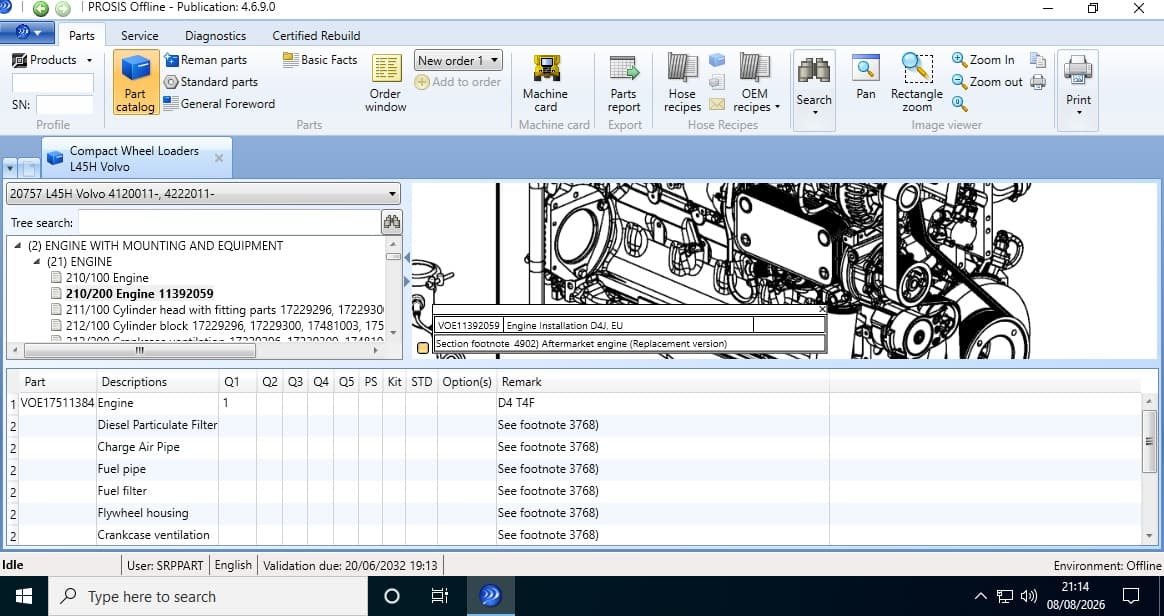Click the blue cube icon beside Hose recipes
The image size is (1164, 616).
tap(716, 60)
